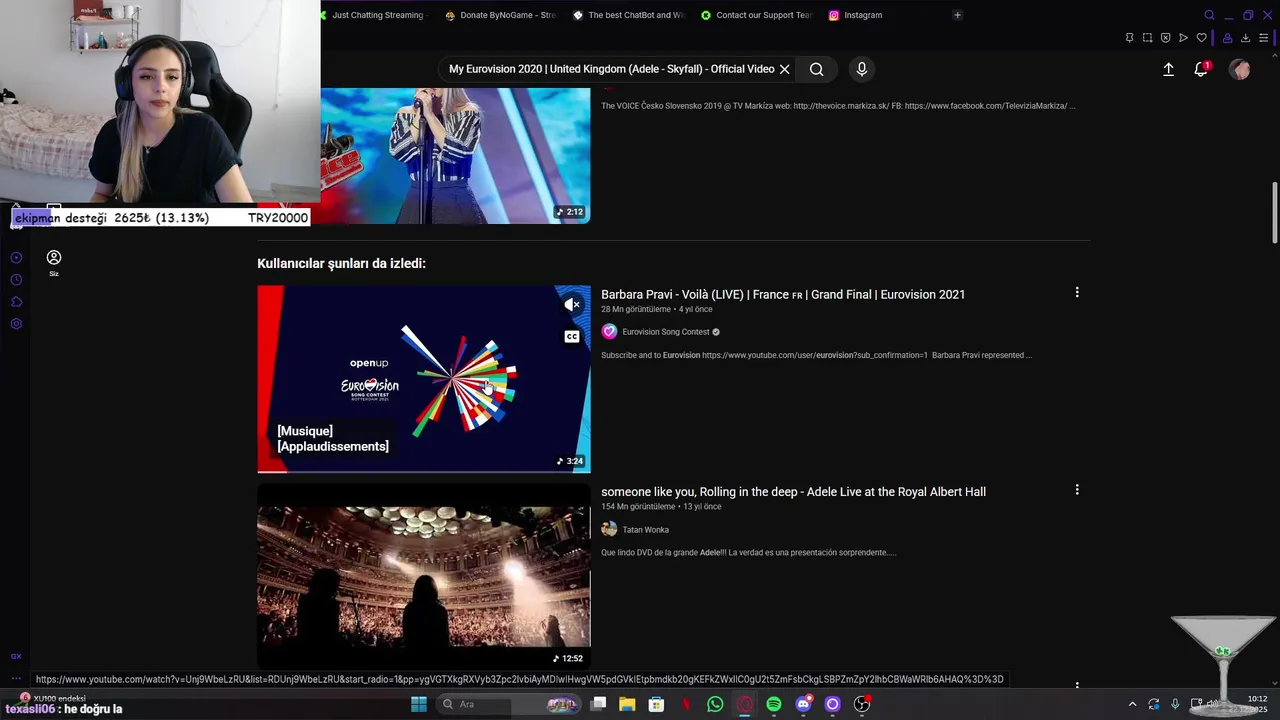Open more options for Barbara Pravi video
Viewport: 1280px width, 720px height.
[1077, 292]
